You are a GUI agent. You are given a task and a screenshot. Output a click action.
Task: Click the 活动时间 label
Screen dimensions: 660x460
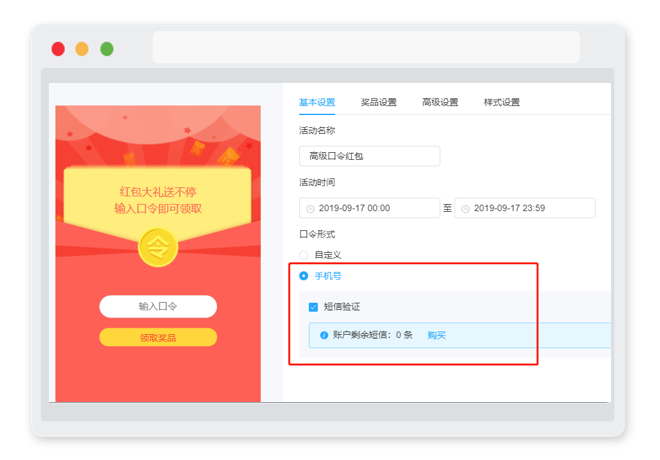pyautogui.click(x=317, y=182)
